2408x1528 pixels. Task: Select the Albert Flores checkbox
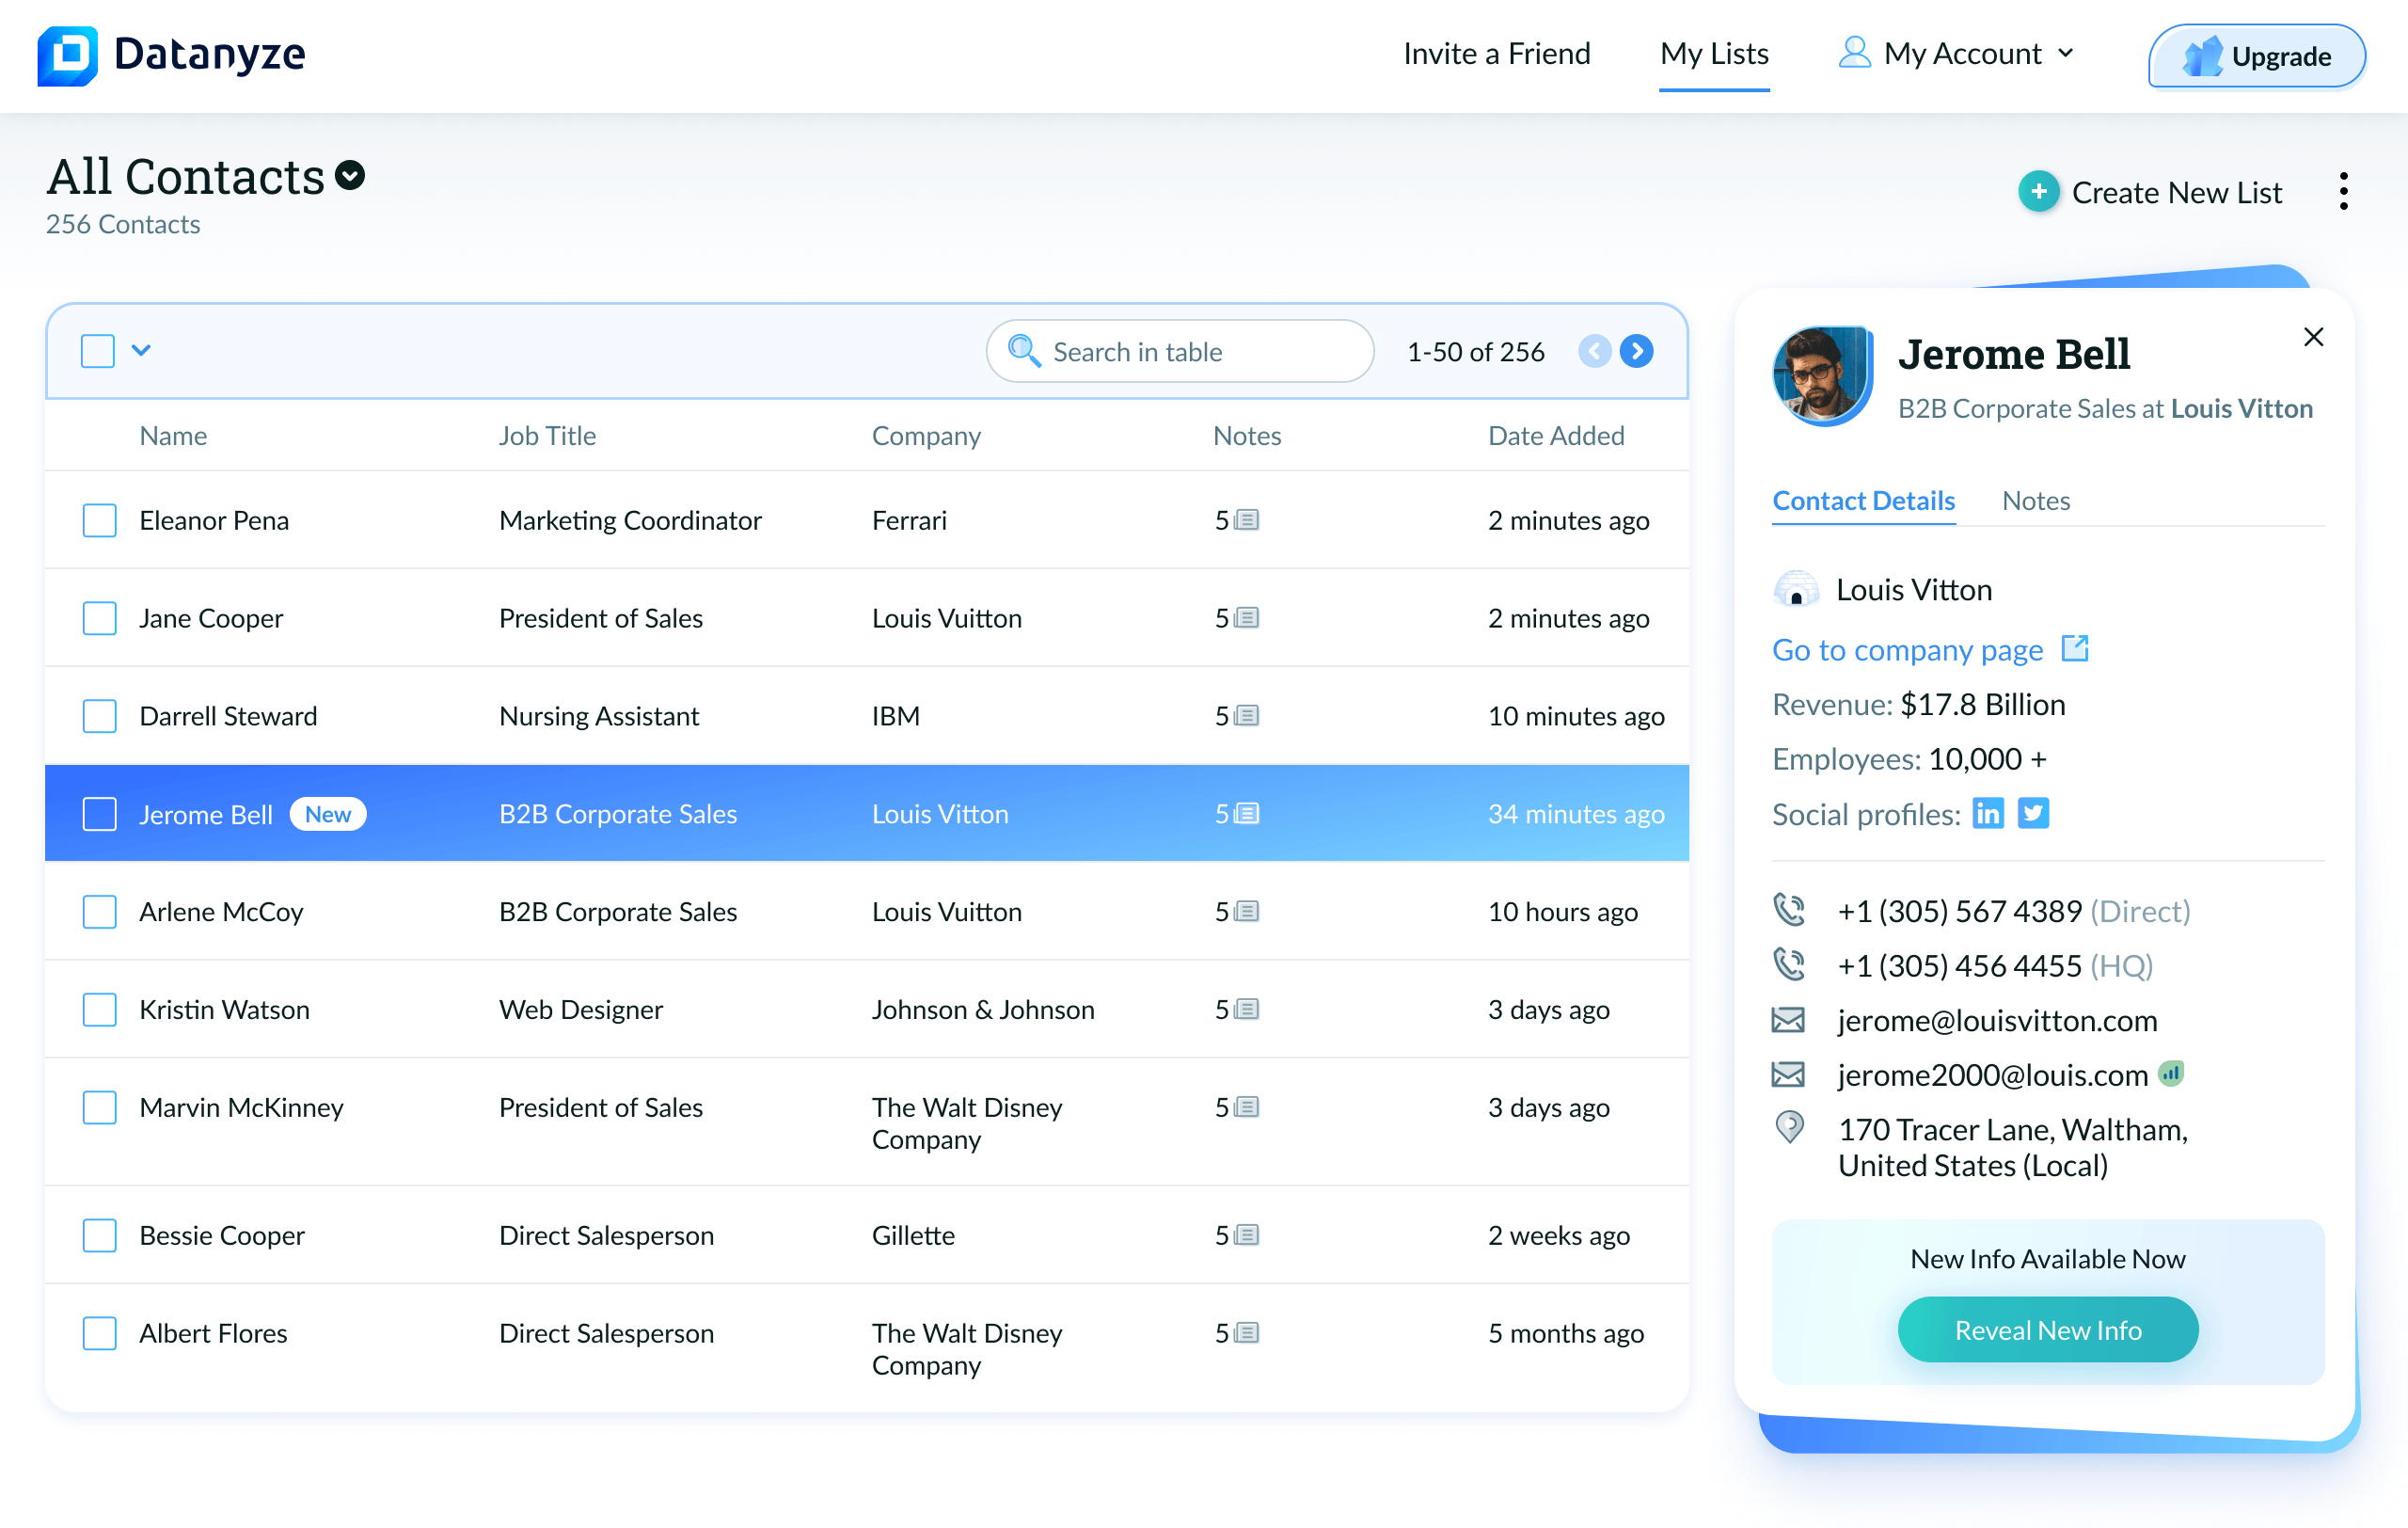coord(99,1334)
